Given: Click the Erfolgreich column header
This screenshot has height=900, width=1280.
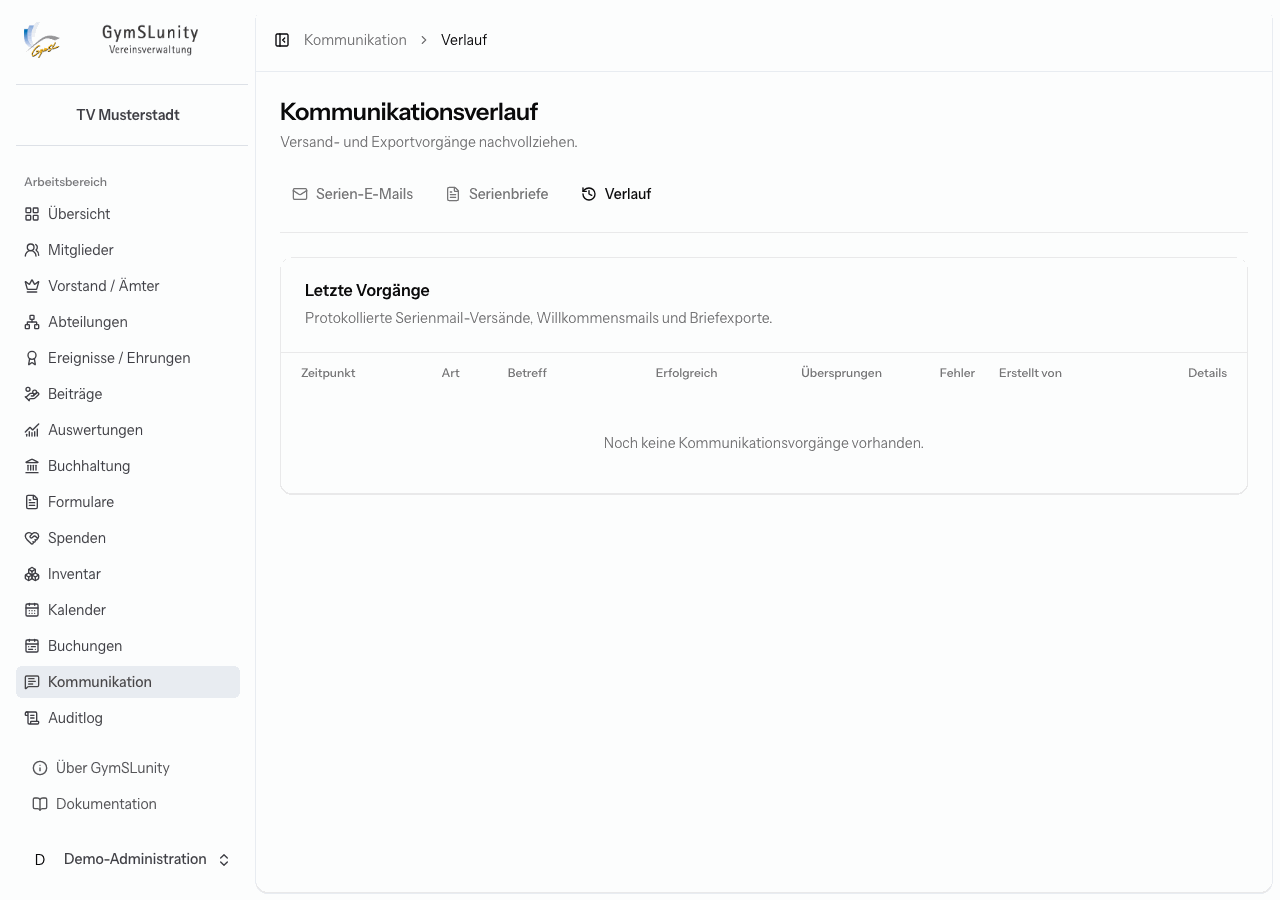Looking at the screenshot, I should pos(686,373).
